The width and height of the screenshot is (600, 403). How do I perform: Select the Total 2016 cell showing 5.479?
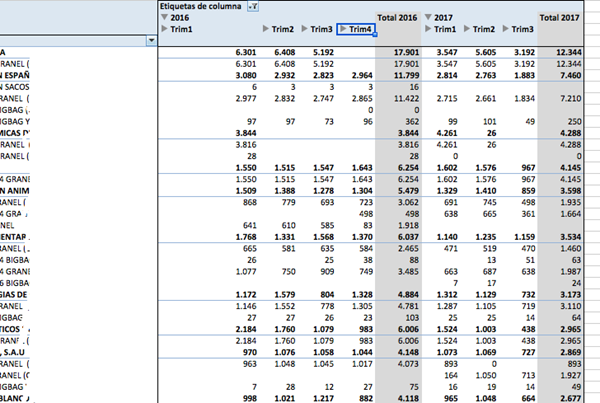[x=399, y=190]
